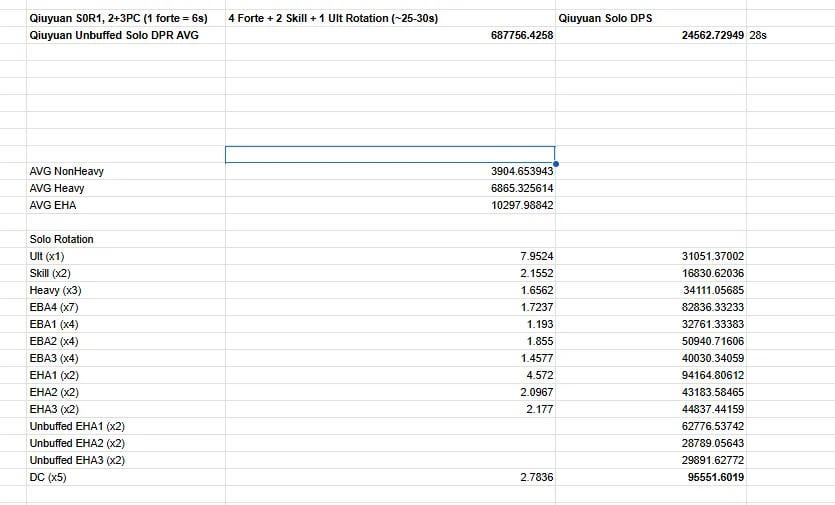Select the value 28789.05643
The width and height of the screenshot is (835, 505).
[x=713, y=444]
